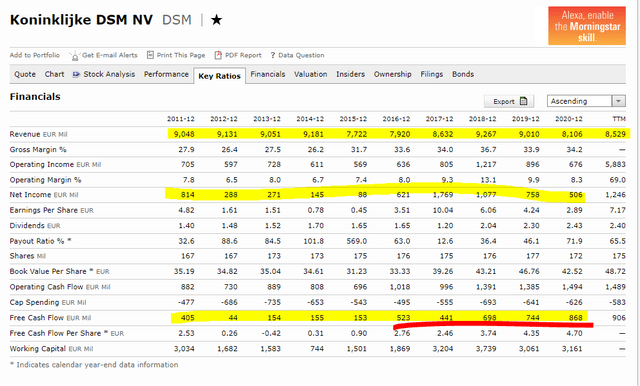Switch to the Ownership tab
The width and height of the screenshot is (640, 386).
point(392,74)
